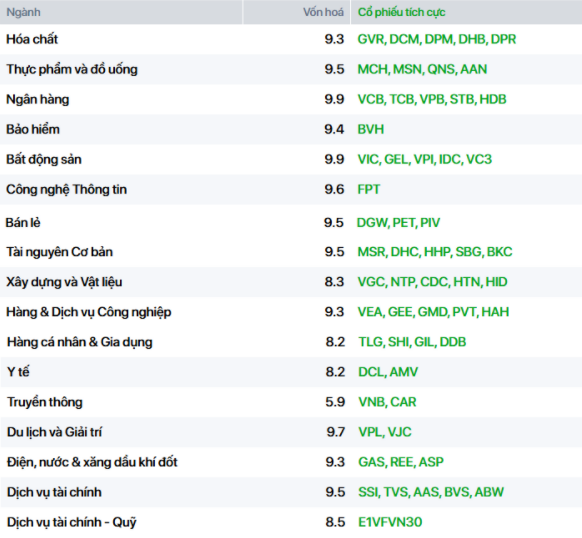
Task: Select the Thực phẩm và đồ uống row
Action: pyautogui.click(x=291, y=69)
